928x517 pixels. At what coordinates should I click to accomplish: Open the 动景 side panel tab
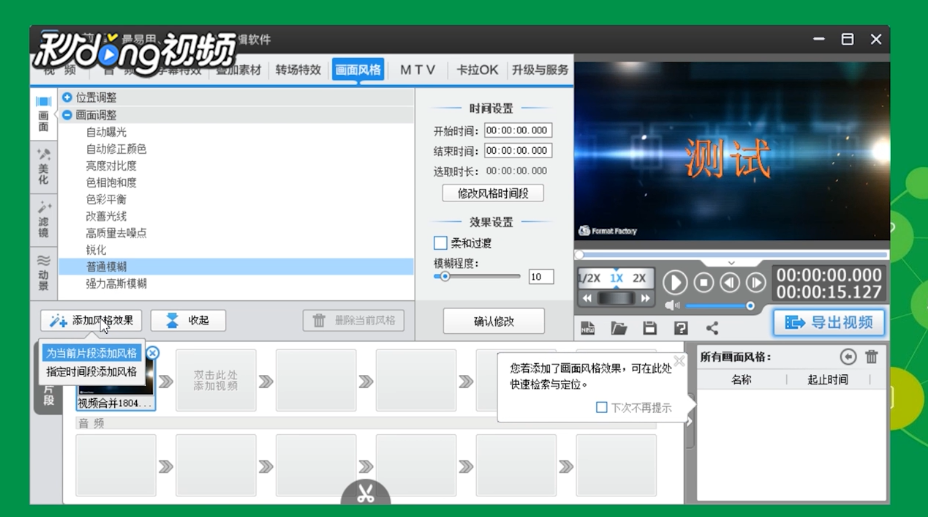[x=44, y=272]
